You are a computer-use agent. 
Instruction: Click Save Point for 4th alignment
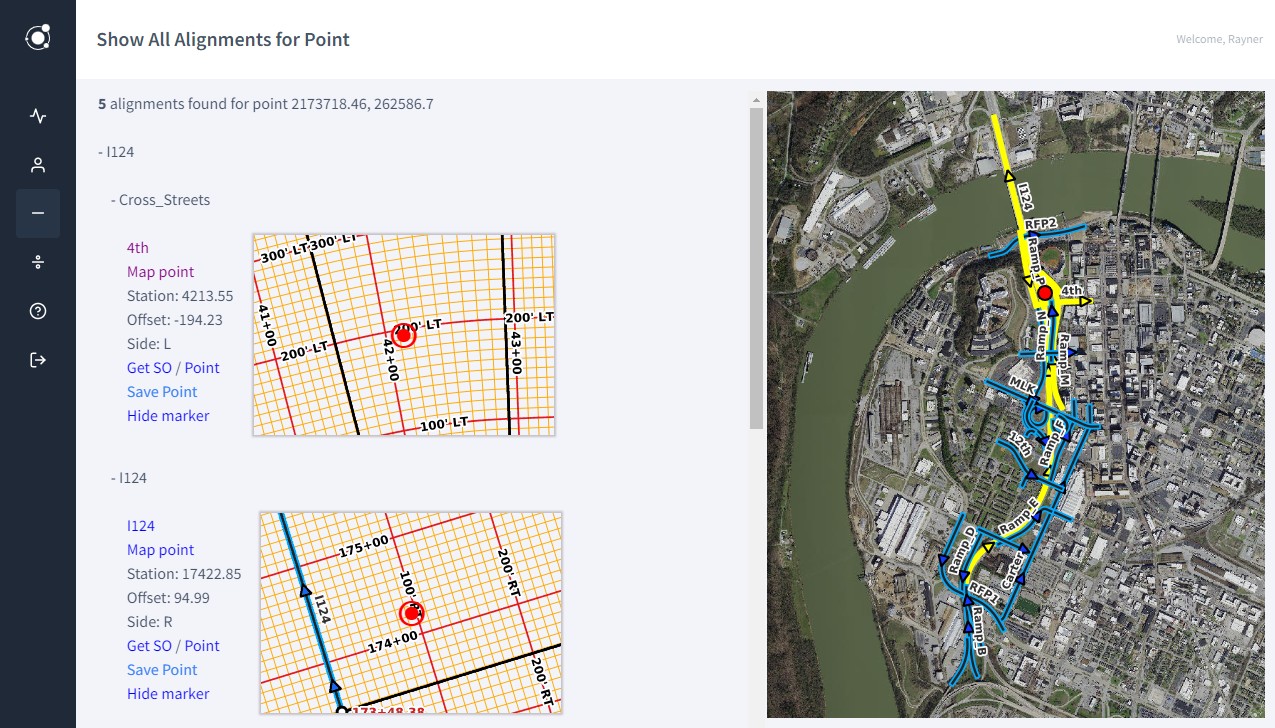click(x=162, y=392)
